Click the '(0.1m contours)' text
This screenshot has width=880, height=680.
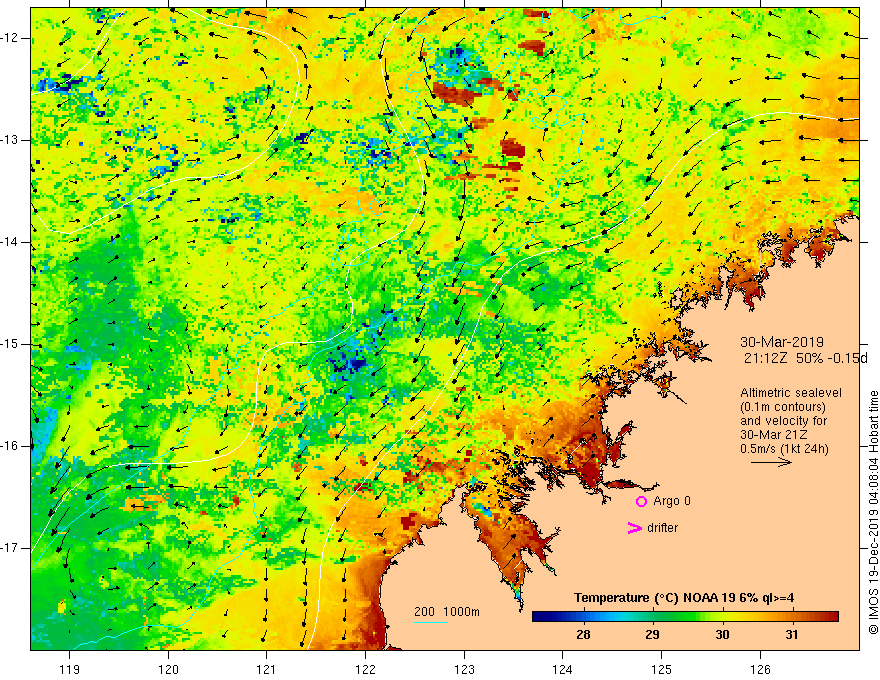pyautogui.click(x=783, y=407)
